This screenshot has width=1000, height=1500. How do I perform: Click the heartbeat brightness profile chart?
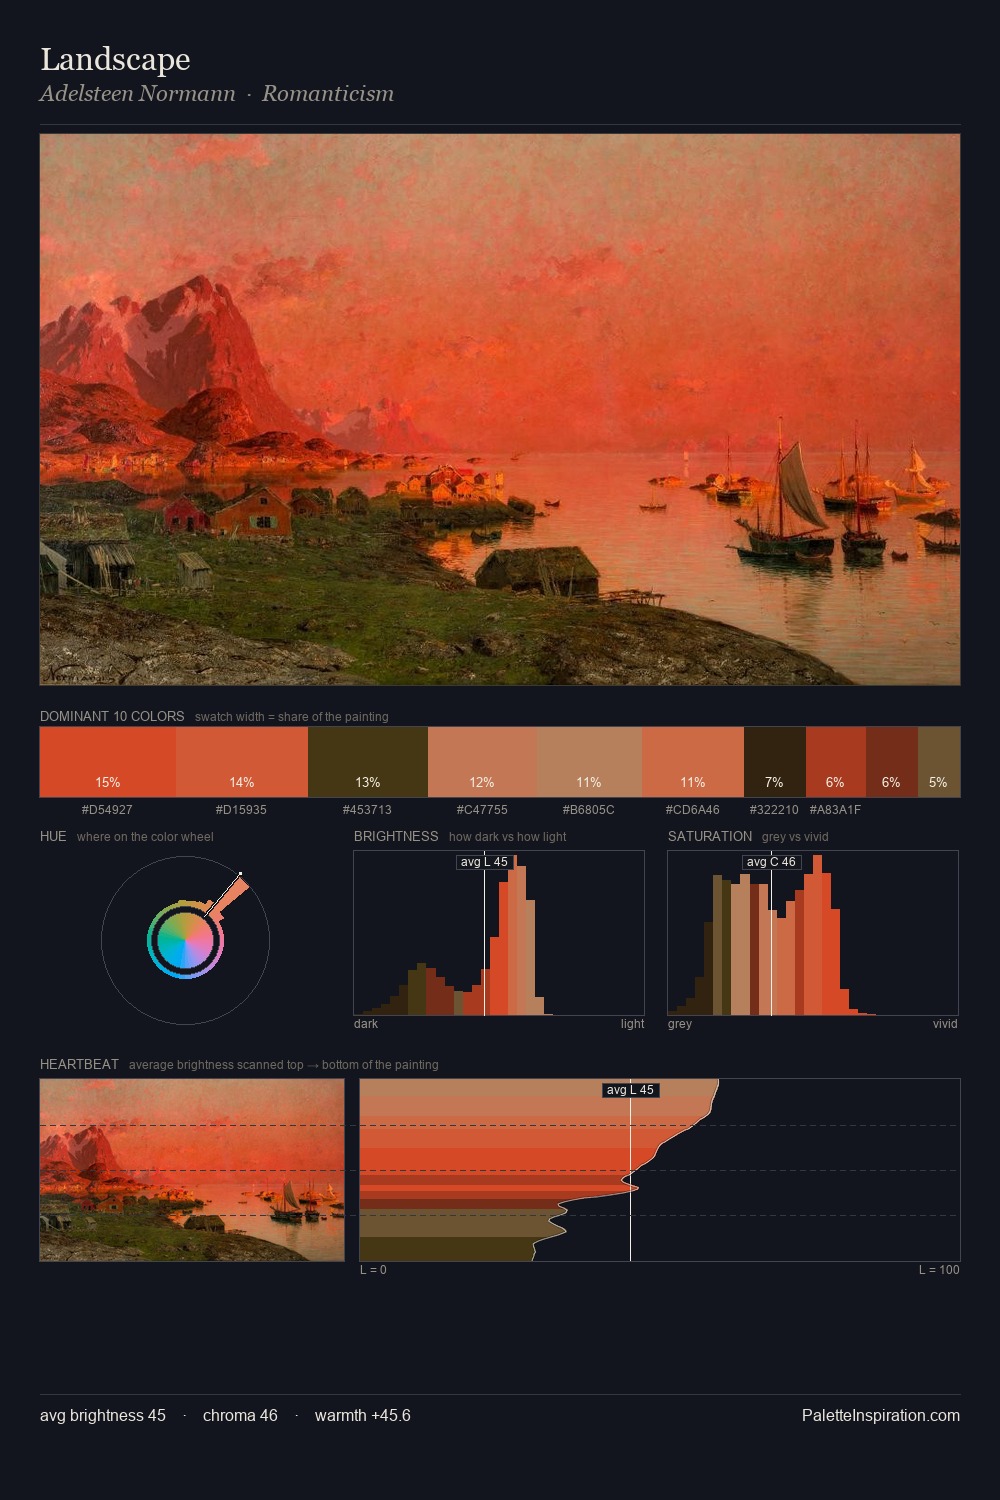point(660,1170)
